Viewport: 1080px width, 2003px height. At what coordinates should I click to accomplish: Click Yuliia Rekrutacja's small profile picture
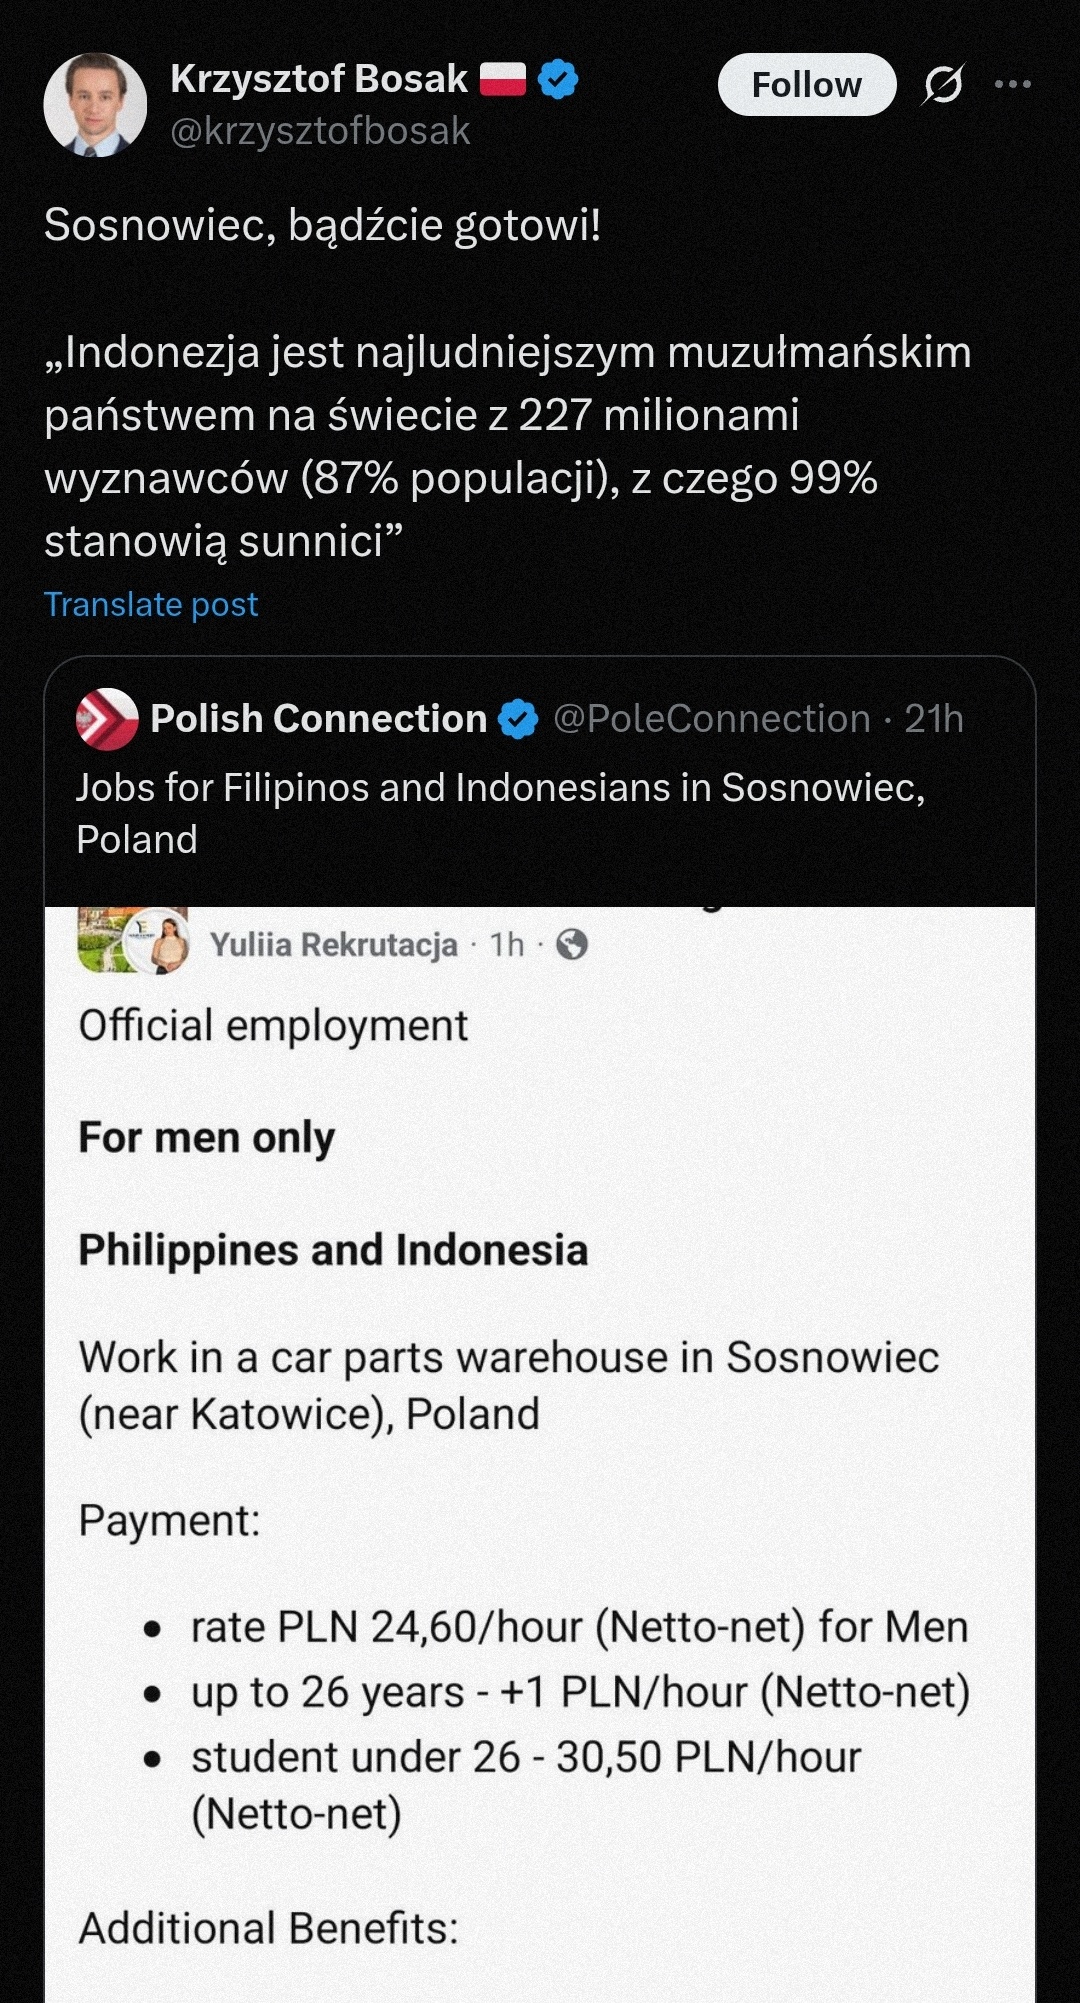[x=168, y=944]
